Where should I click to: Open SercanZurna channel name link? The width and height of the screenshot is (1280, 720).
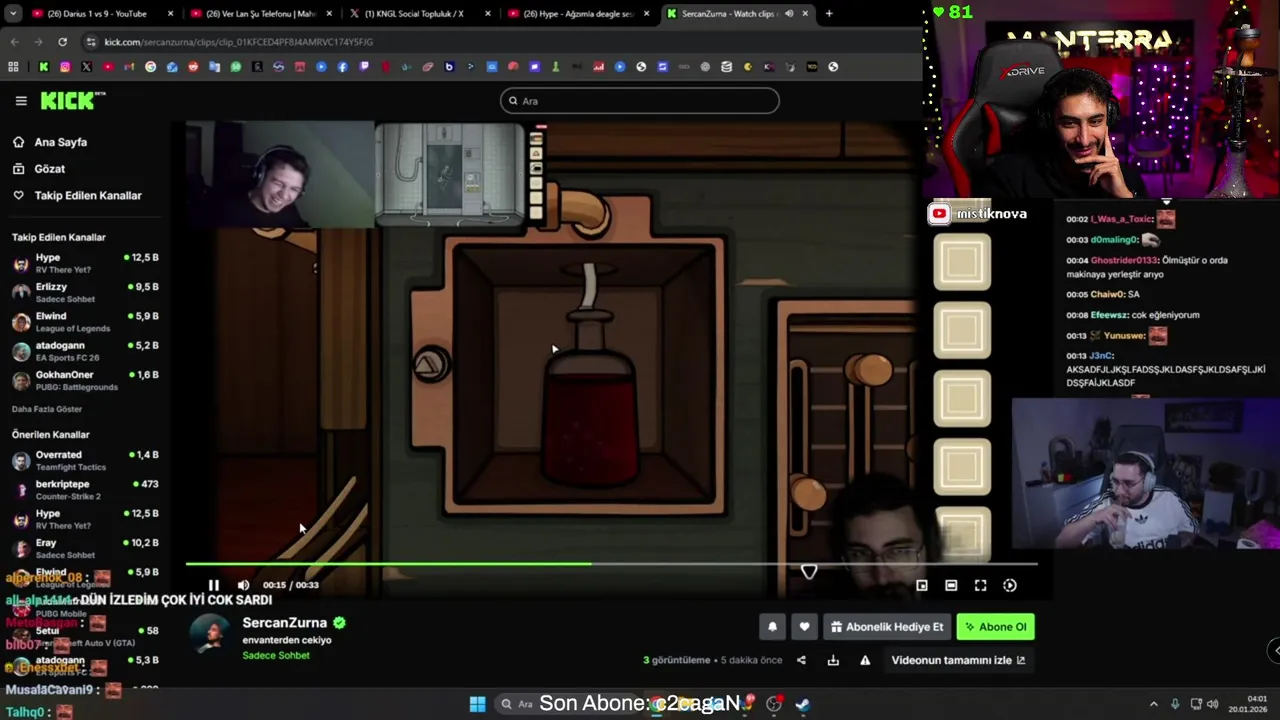point(285,623)
